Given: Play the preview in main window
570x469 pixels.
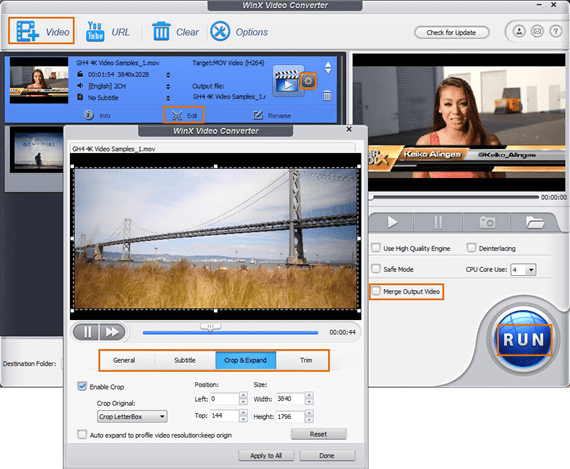Looking at the screenshot, I should tap(392, 222).
